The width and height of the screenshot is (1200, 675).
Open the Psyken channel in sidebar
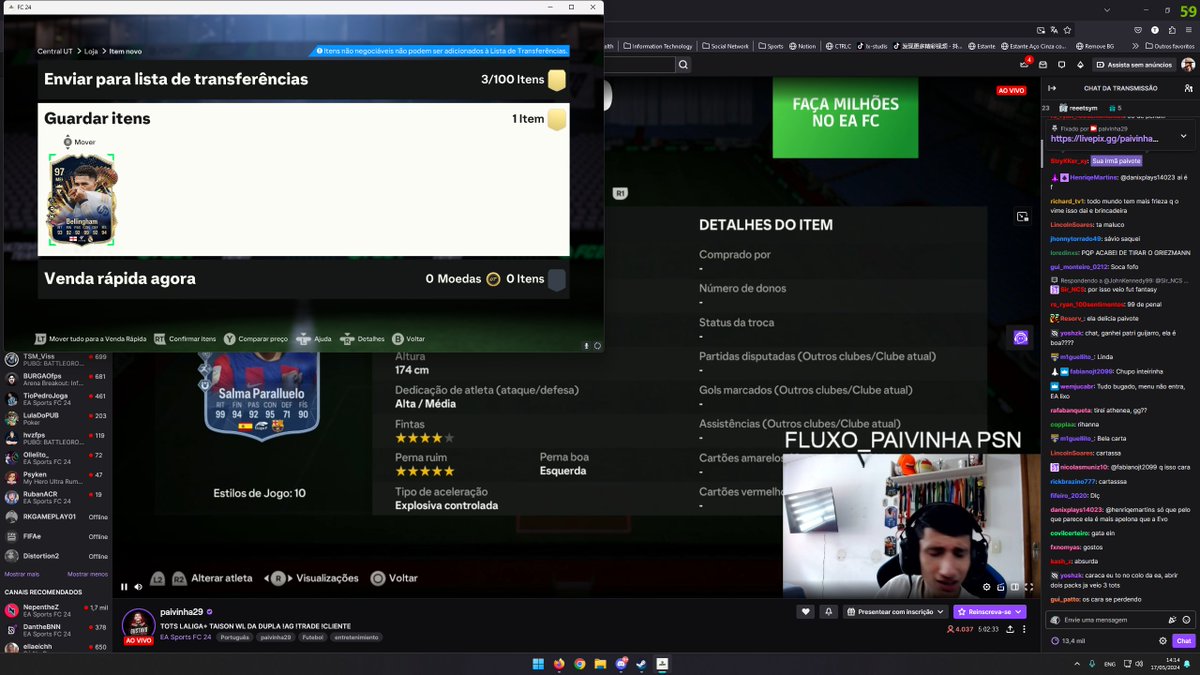click(56, 478)
